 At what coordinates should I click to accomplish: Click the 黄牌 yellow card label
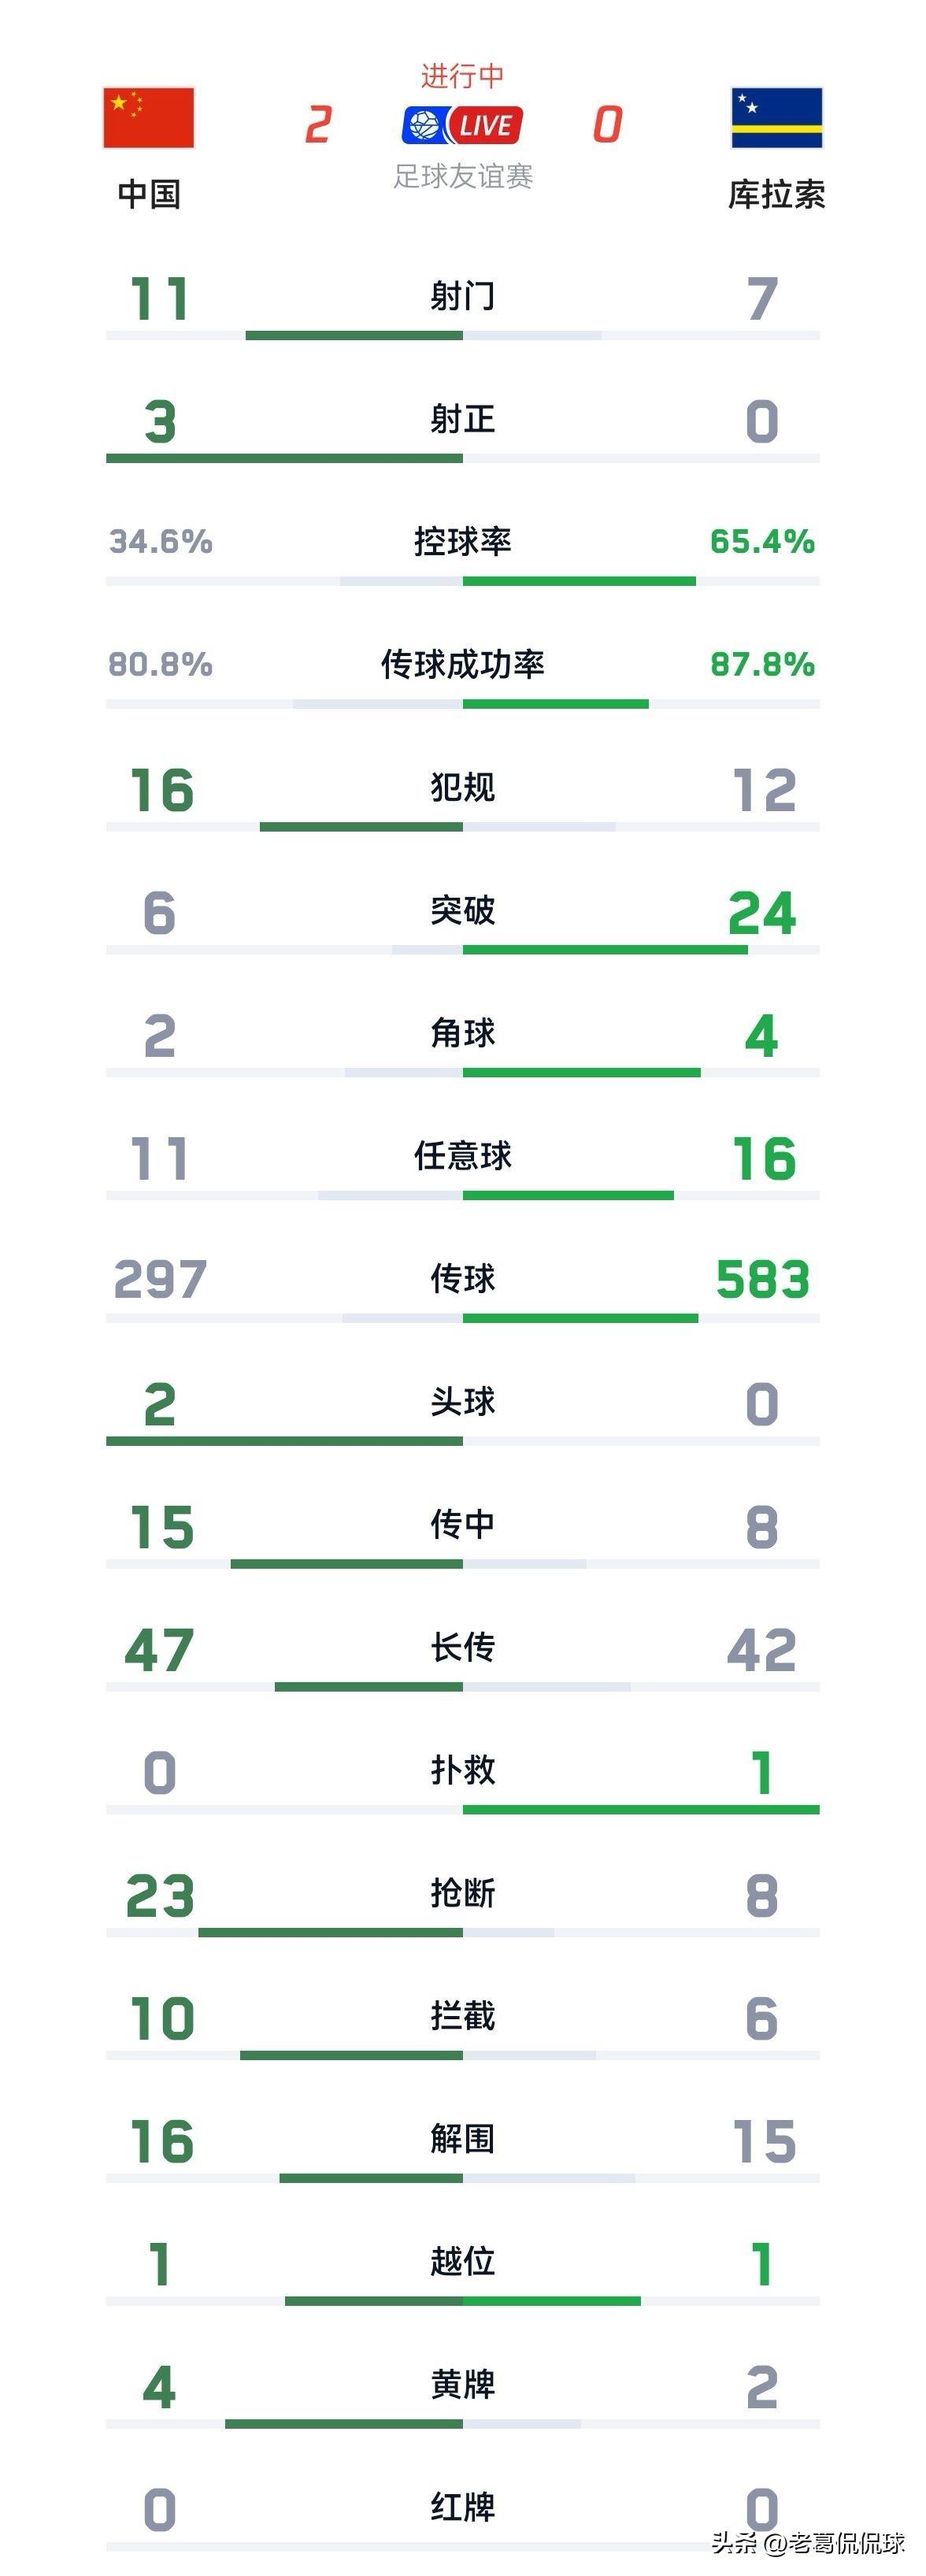[462, 2385]
